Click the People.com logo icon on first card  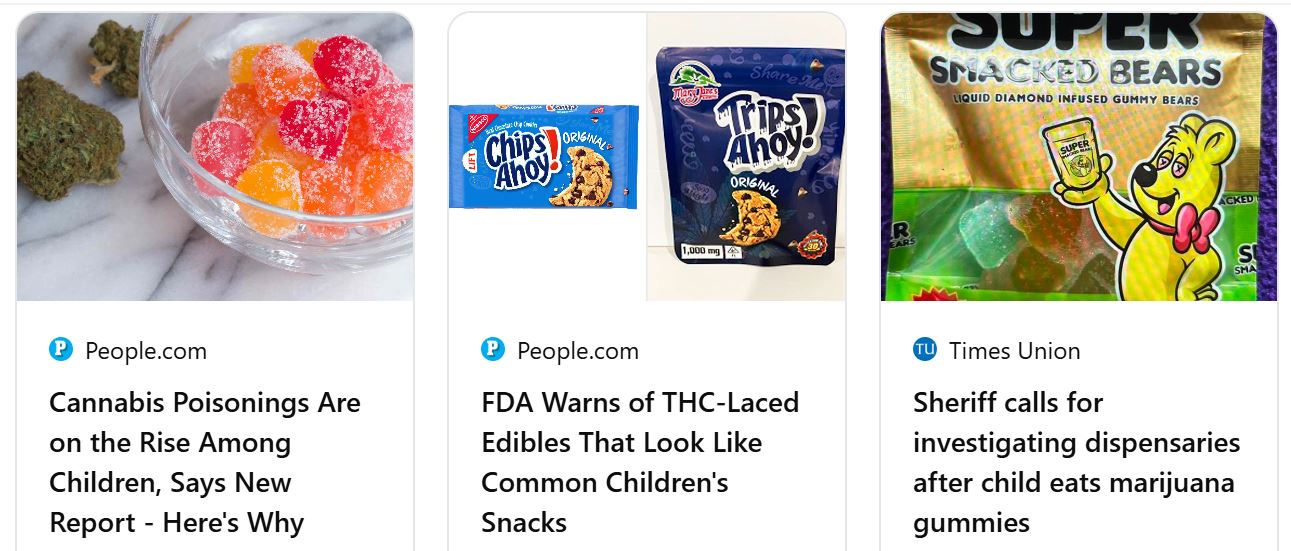click(61, 350)
